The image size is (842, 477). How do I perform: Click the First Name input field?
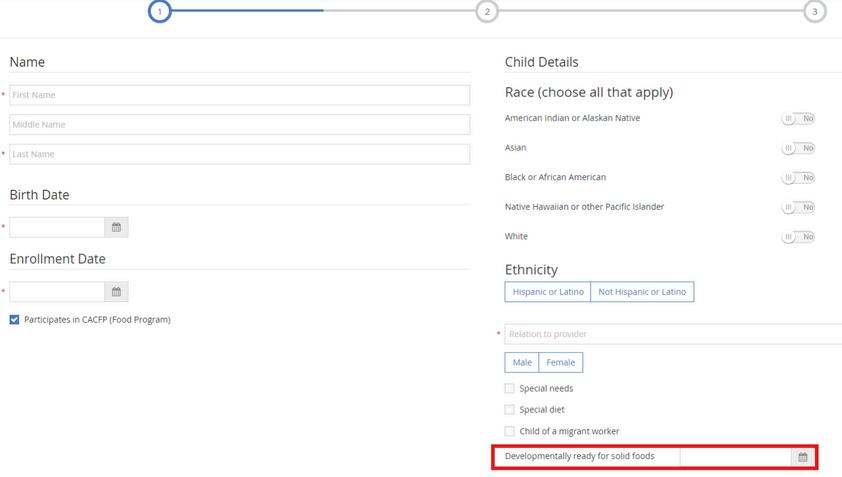click(239, 95)
